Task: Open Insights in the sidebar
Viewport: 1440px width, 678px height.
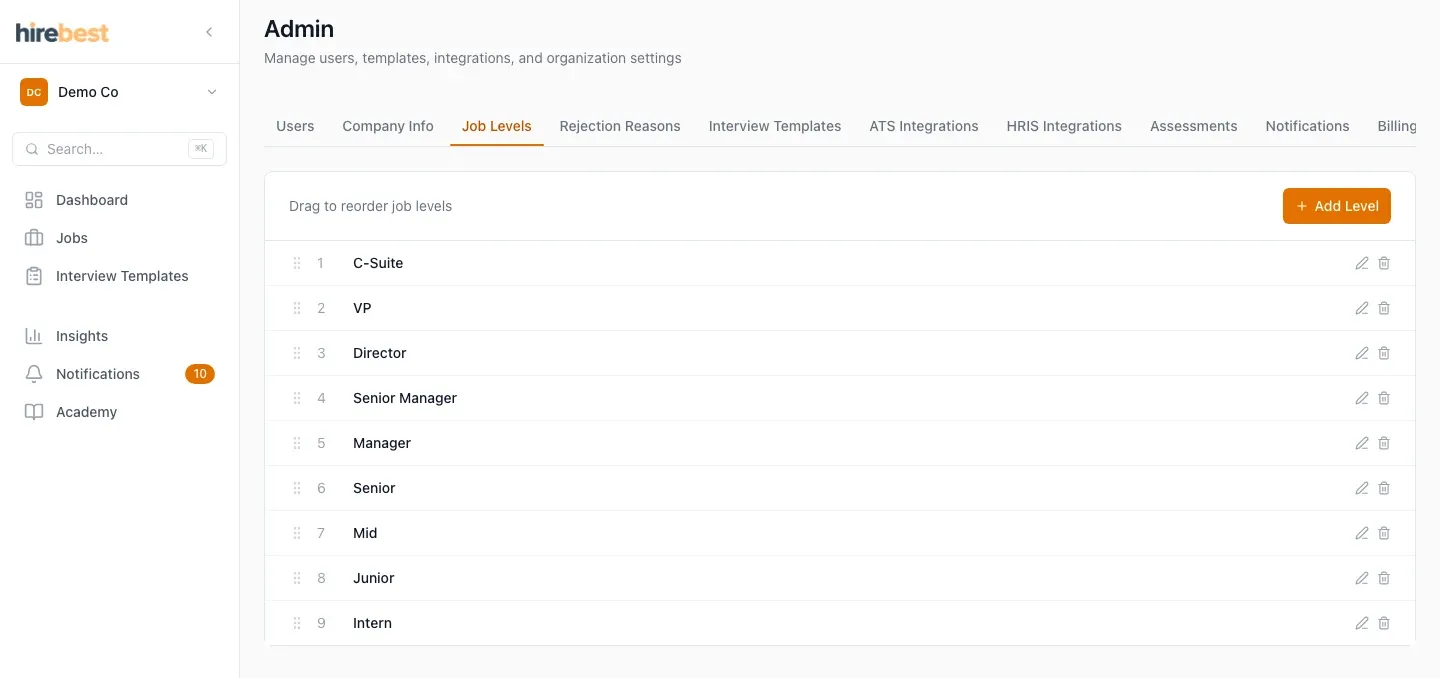Action: pos(120,336)
